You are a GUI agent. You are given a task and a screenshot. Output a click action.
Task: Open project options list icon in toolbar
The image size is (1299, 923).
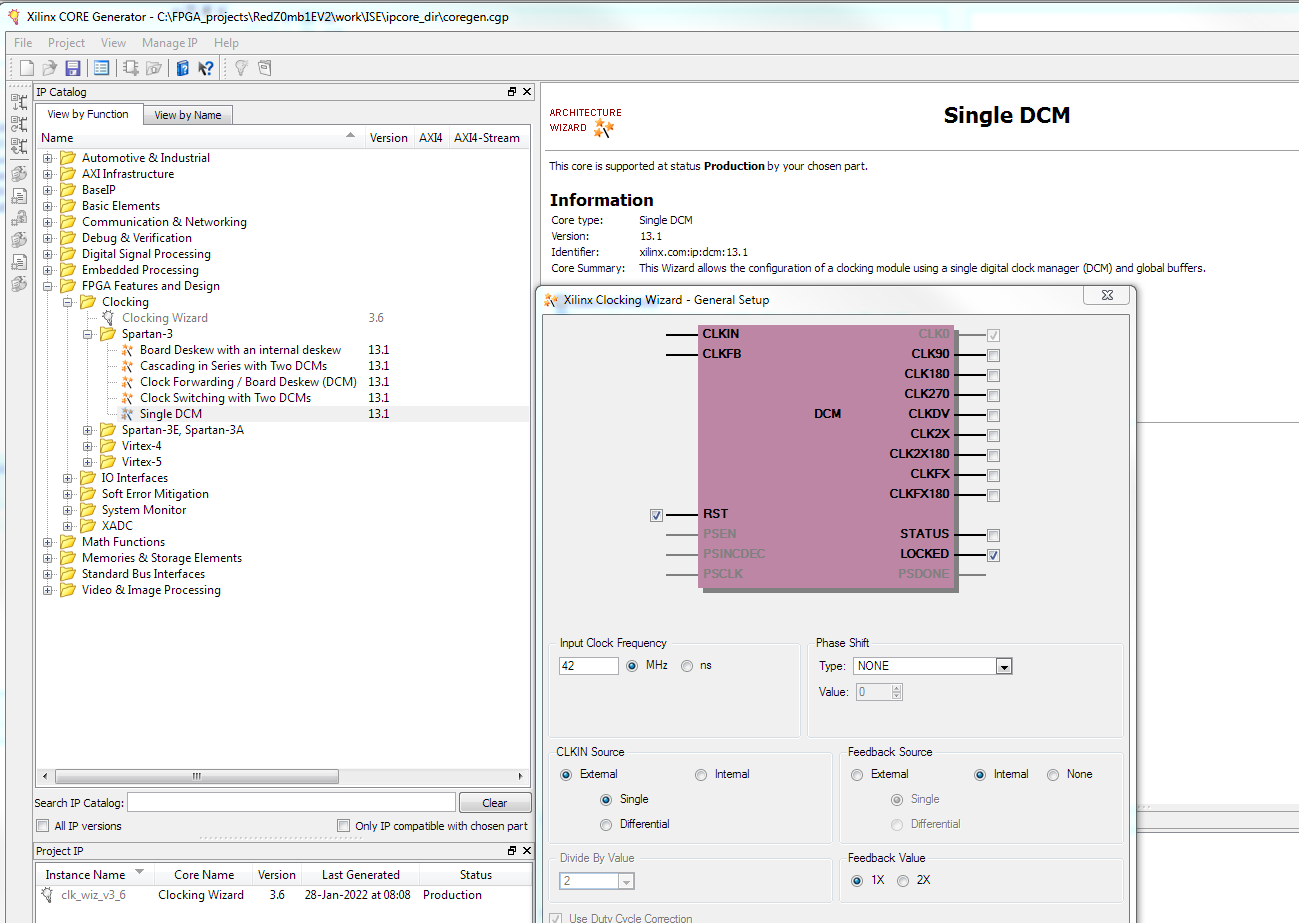(101, 68)
